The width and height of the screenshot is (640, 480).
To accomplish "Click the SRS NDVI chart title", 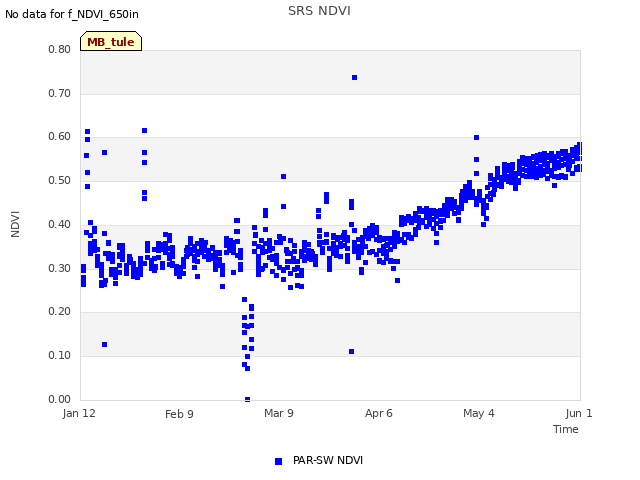I will tap(319, 11).
